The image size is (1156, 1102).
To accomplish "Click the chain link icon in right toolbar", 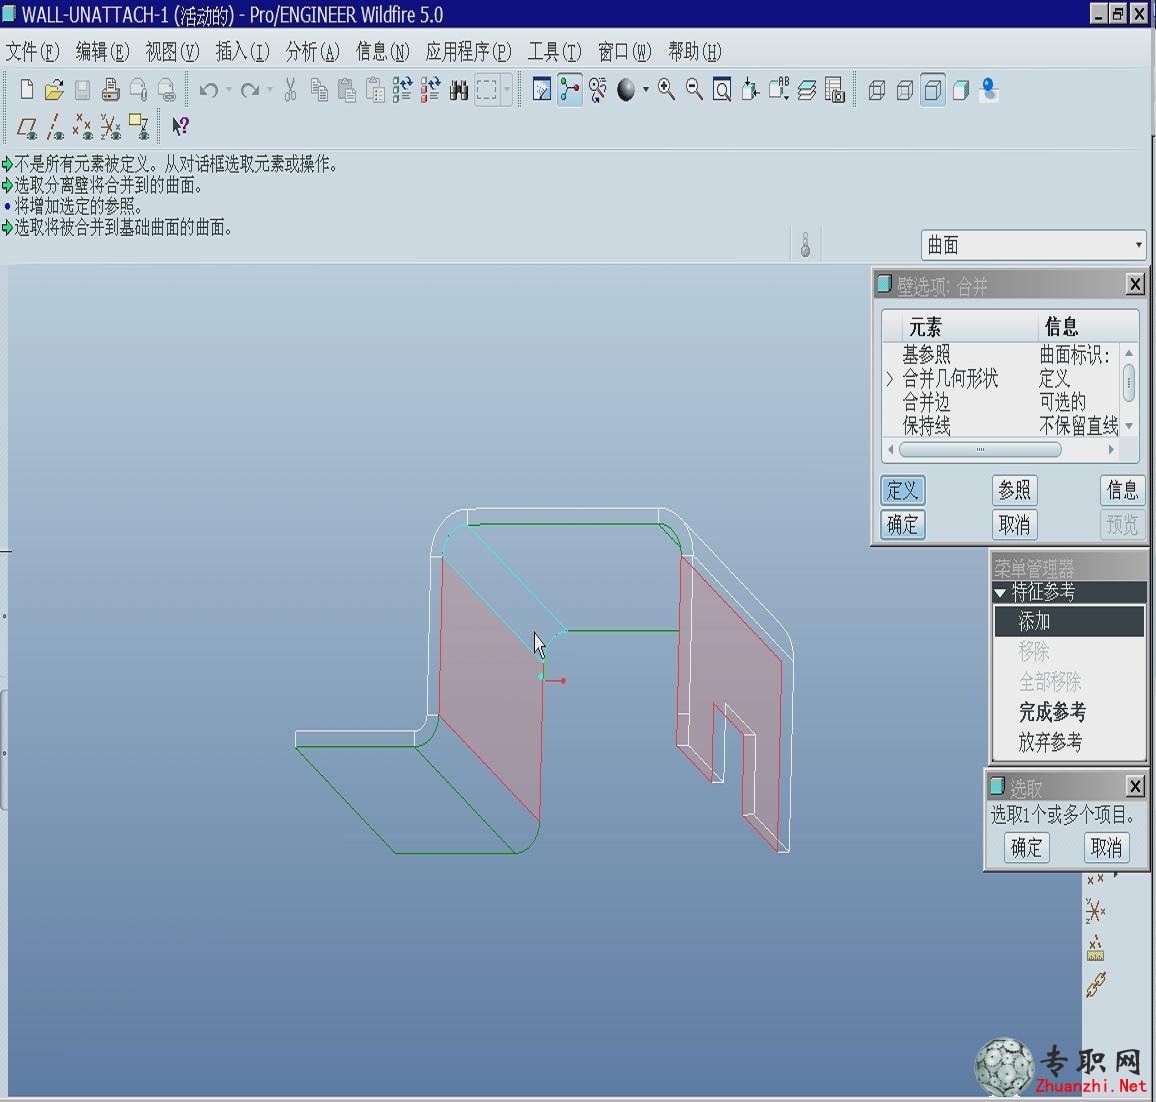I will coord(1096,983).
